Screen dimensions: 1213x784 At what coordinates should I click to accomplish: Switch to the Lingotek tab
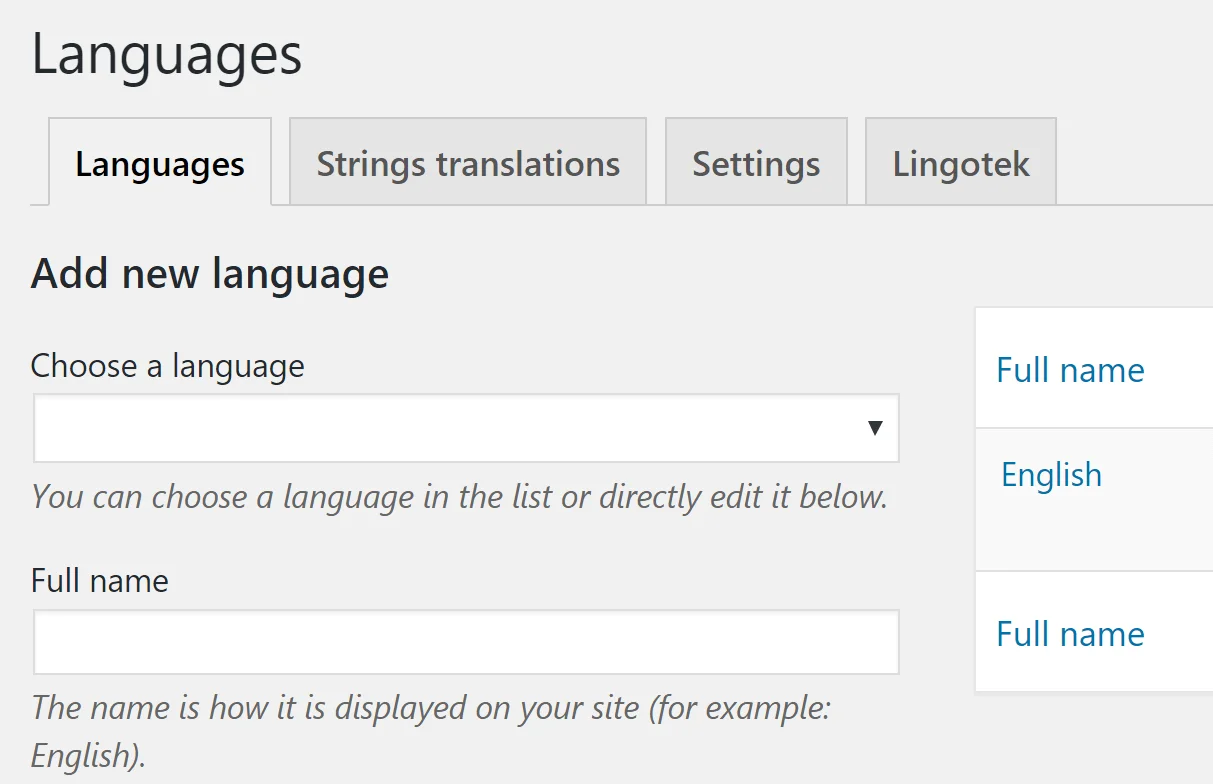pos(960,163)
